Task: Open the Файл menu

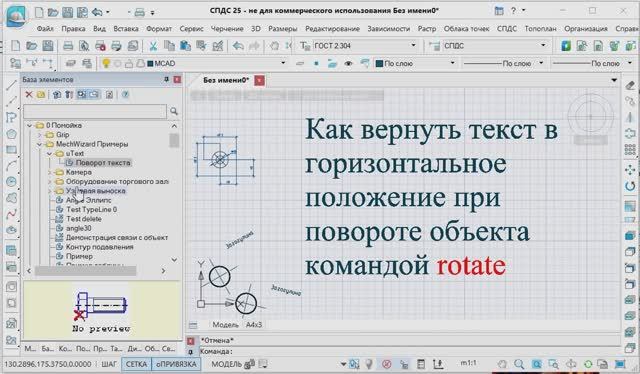Action: click(x=45, y=29)
